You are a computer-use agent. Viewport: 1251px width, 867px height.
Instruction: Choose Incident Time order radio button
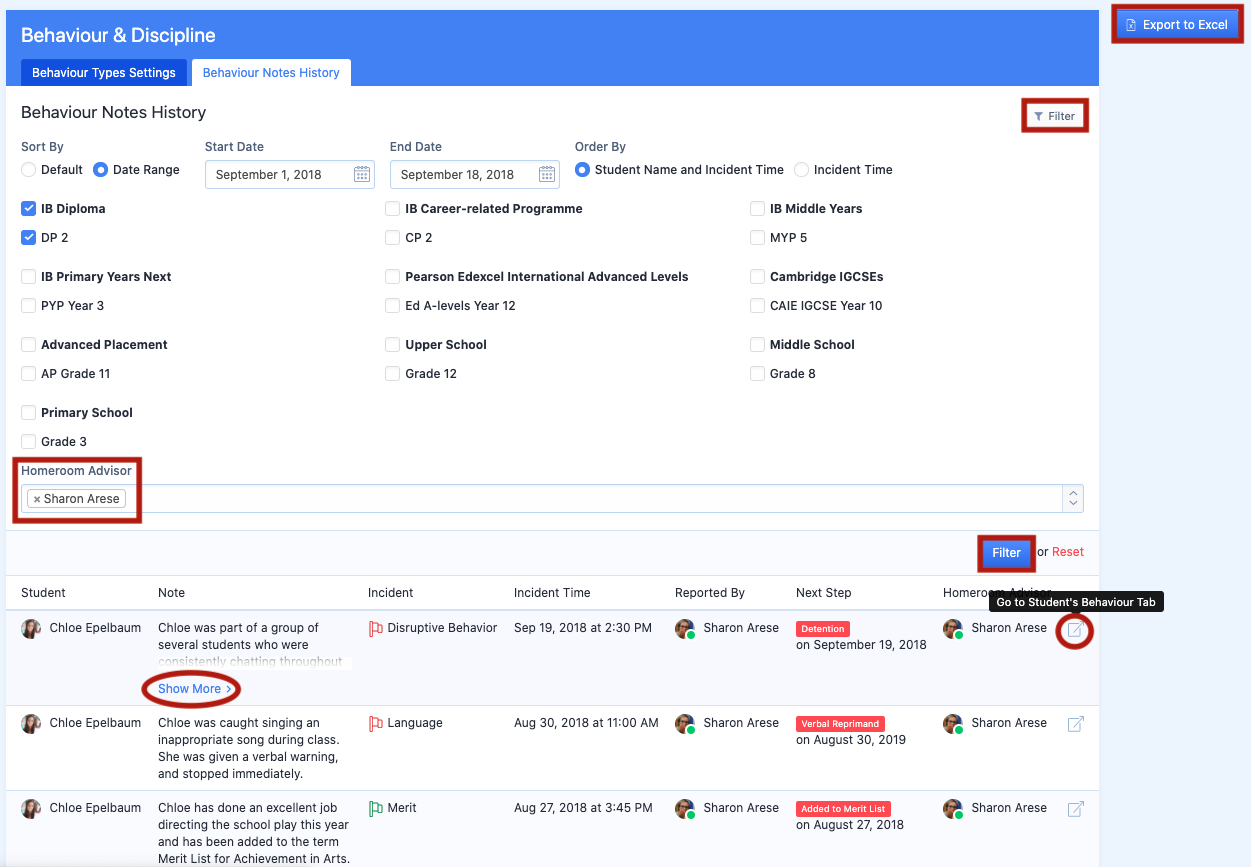pyautogui.click(x=801, y=170)
